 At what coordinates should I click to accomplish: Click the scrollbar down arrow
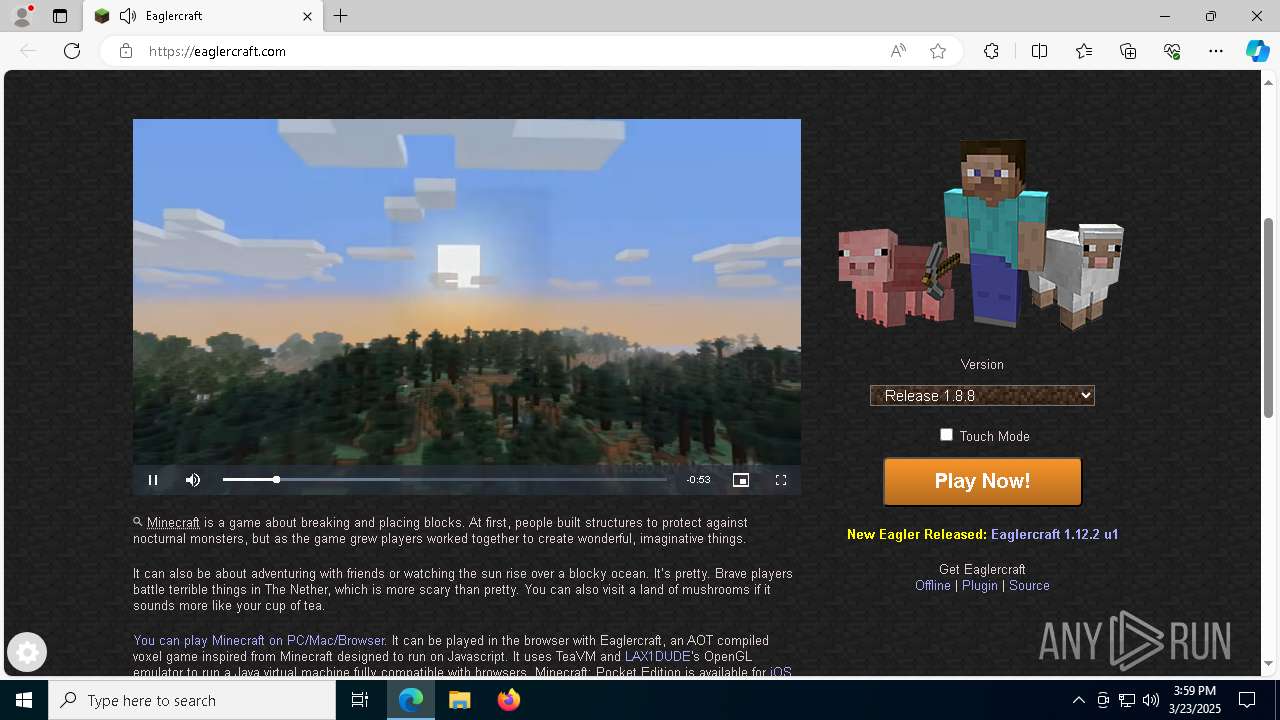pos(1269,664)
